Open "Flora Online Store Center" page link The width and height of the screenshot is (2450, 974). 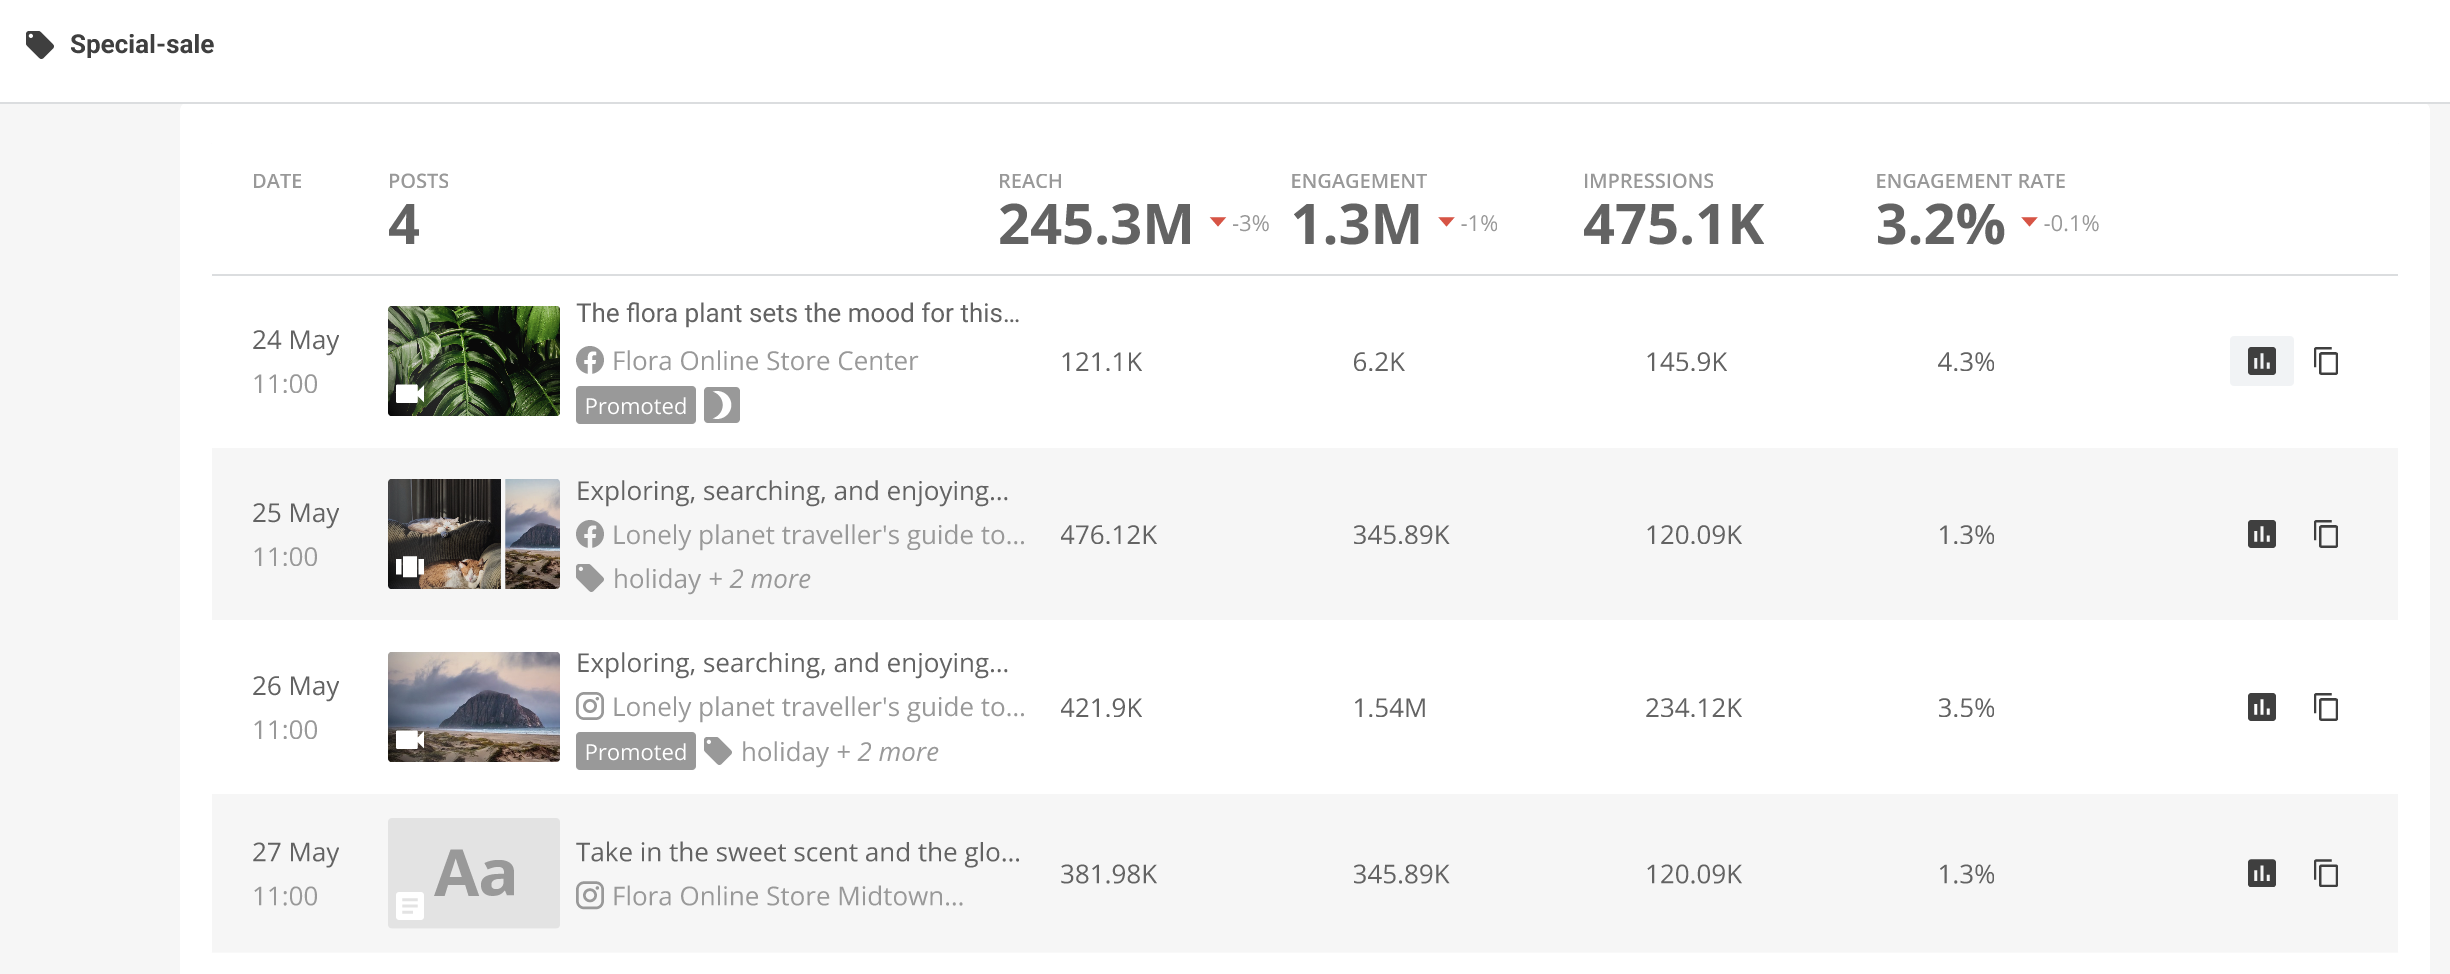(x=764, y=361)
